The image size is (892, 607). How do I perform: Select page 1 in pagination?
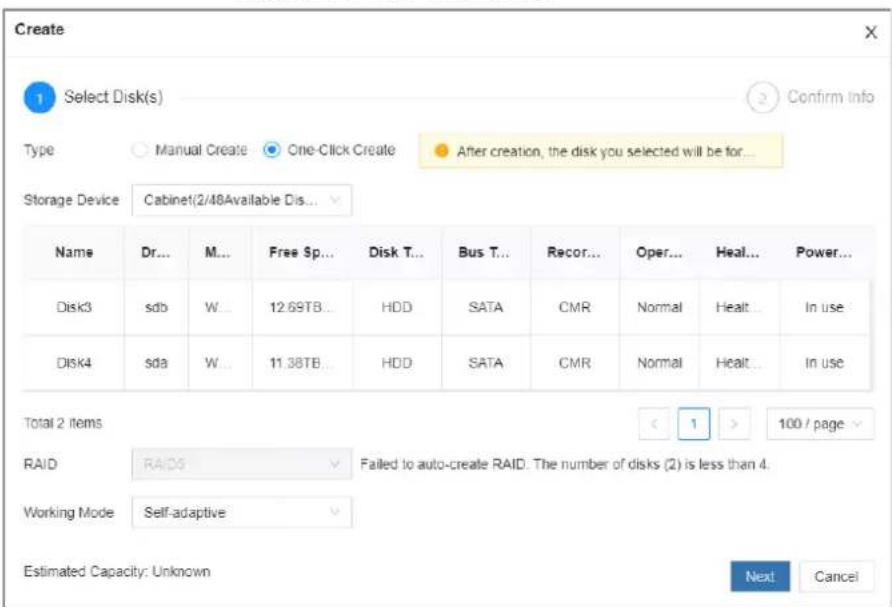(x=694, y=424)
